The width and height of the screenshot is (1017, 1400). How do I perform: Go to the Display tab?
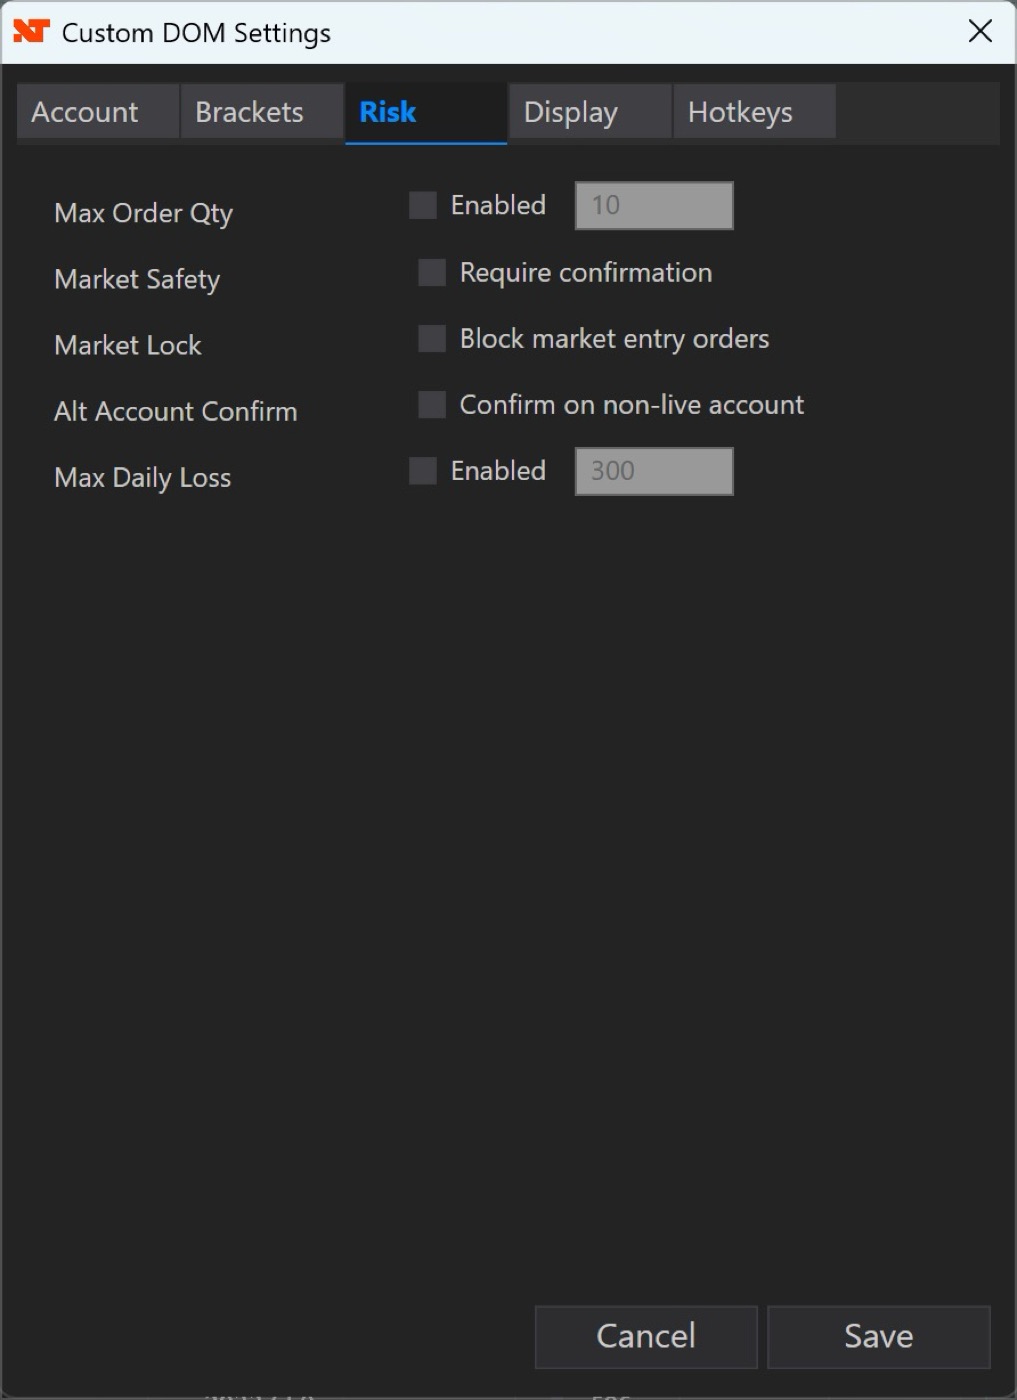590,112
